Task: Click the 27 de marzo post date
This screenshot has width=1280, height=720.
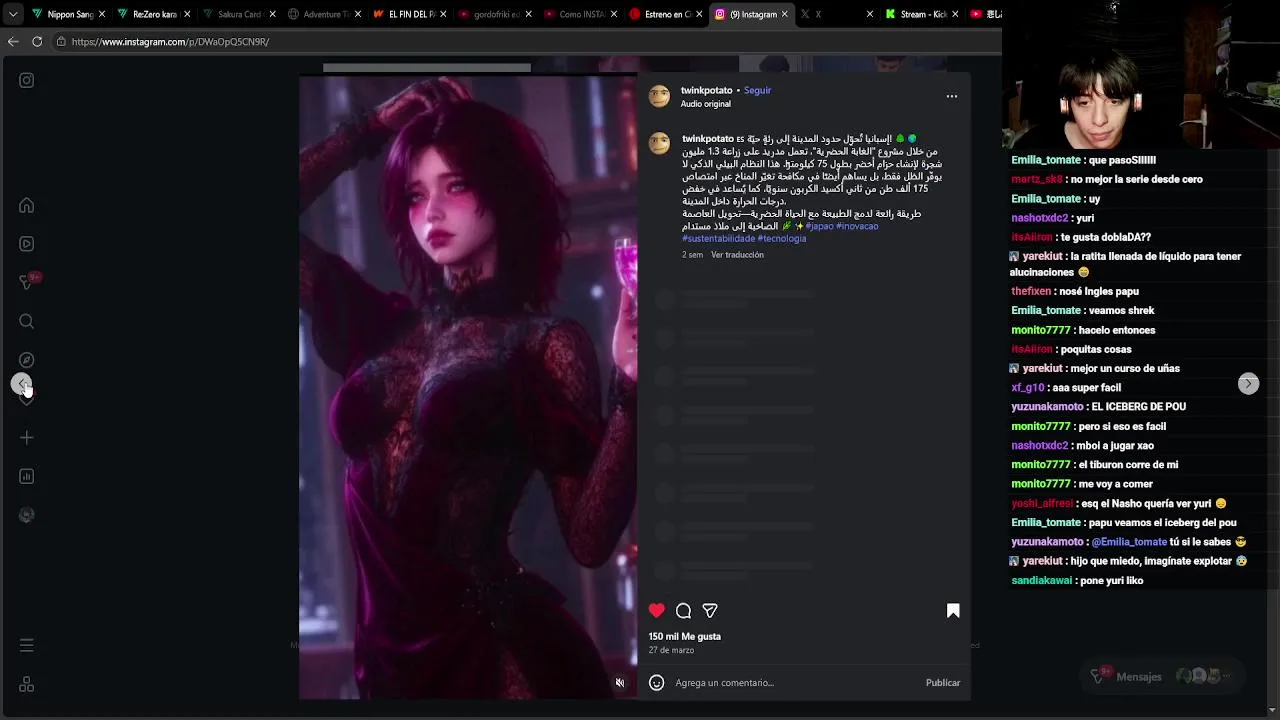Action: 671,650
